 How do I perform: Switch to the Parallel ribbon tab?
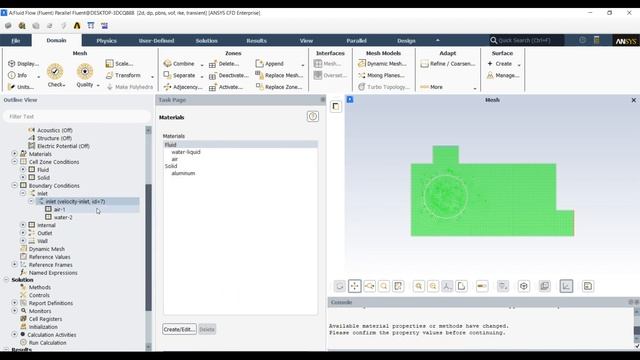[x=356, y=40]
